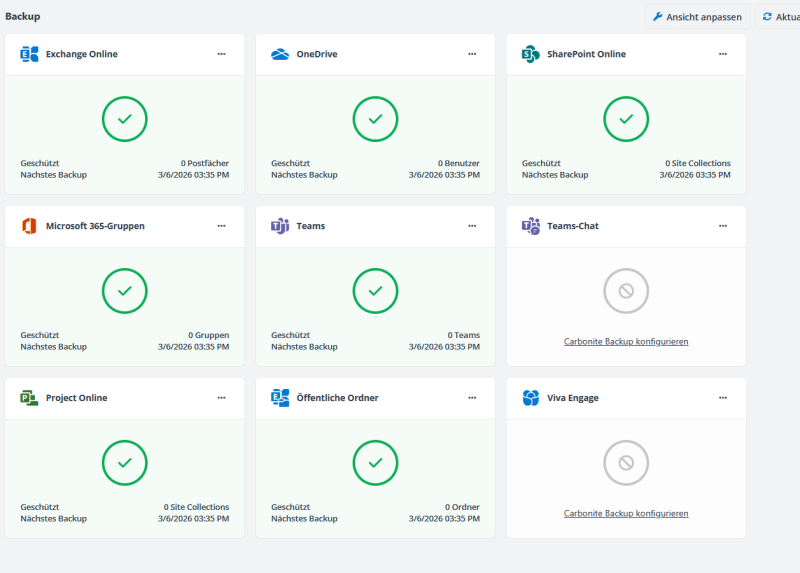Click the Project Online icon

pyautogui.click(x=29, y=398)
